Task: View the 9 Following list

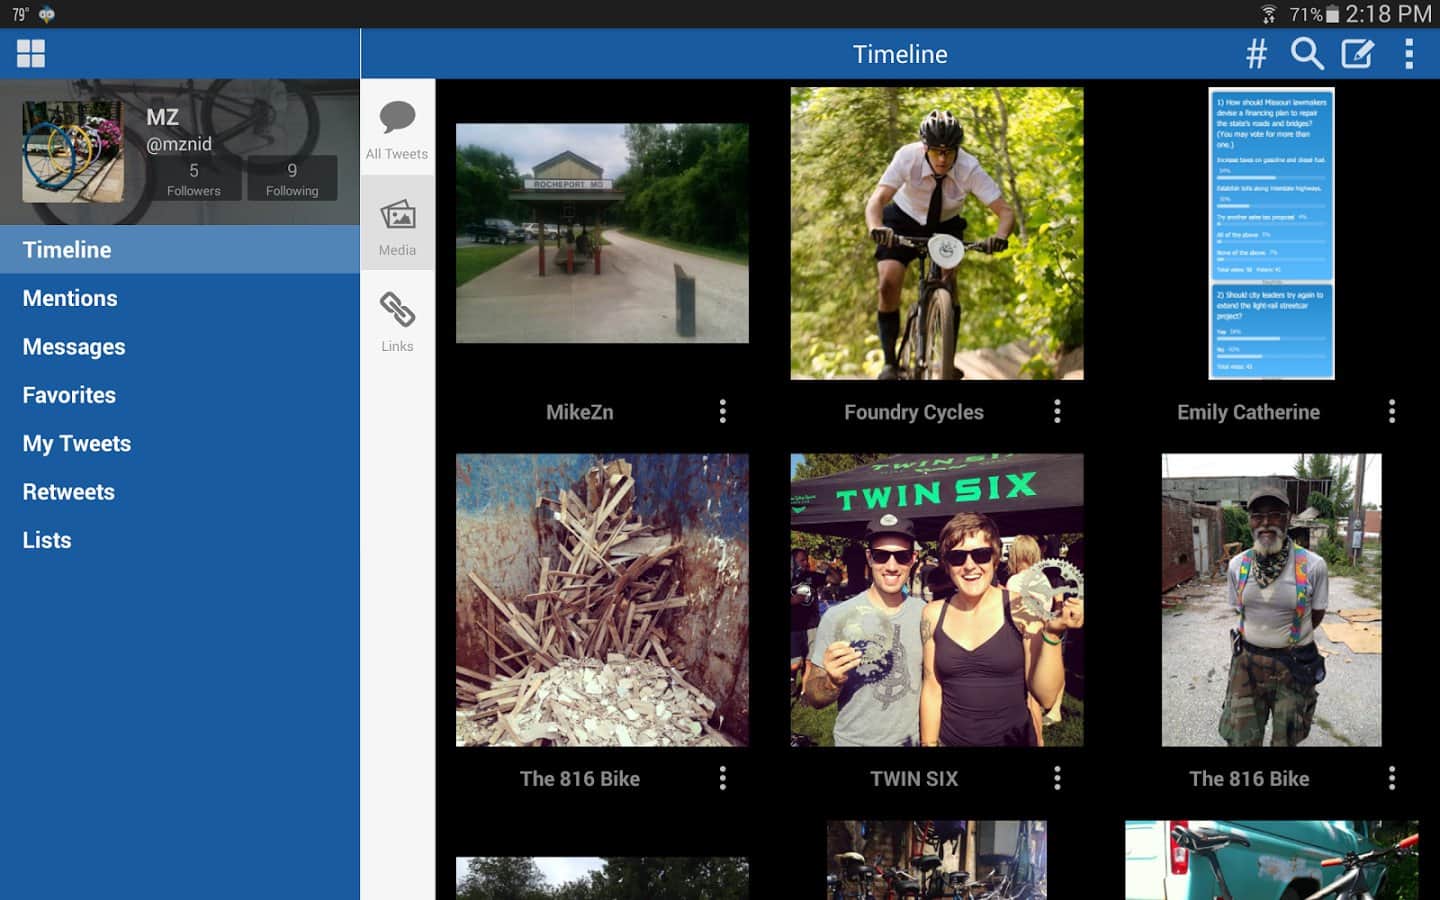Action: click(292, 179)
